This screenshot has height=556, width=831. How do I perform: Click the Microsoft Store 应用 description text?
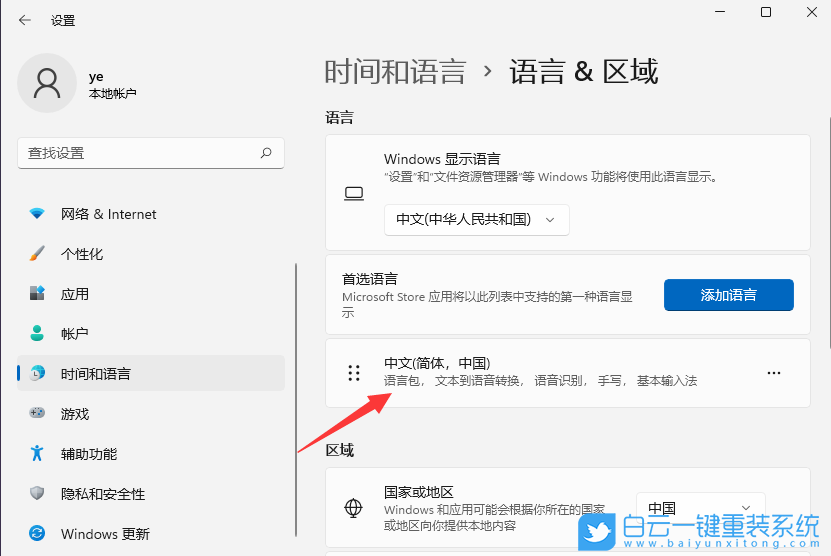[x=487, y=304]
